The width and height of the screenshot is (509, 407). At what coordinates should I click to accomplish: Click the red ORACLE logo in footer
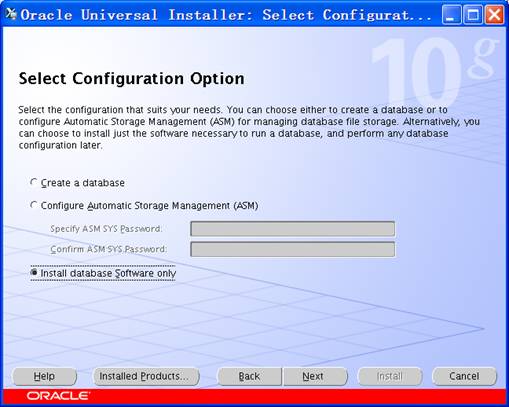coord(58,396)
